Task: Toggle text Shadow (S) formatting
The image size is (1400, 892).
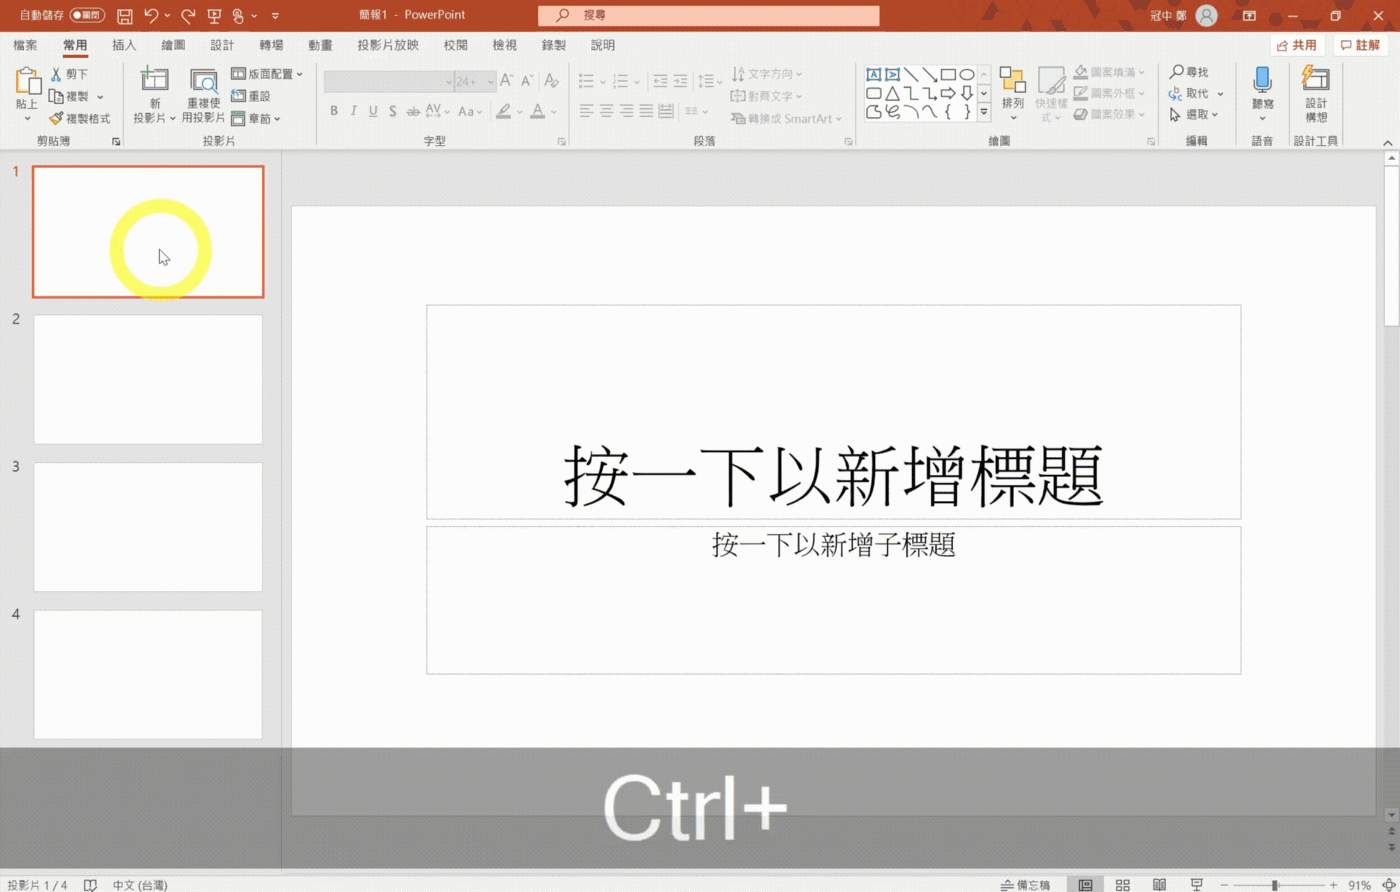Action: (x=393, y=111)
